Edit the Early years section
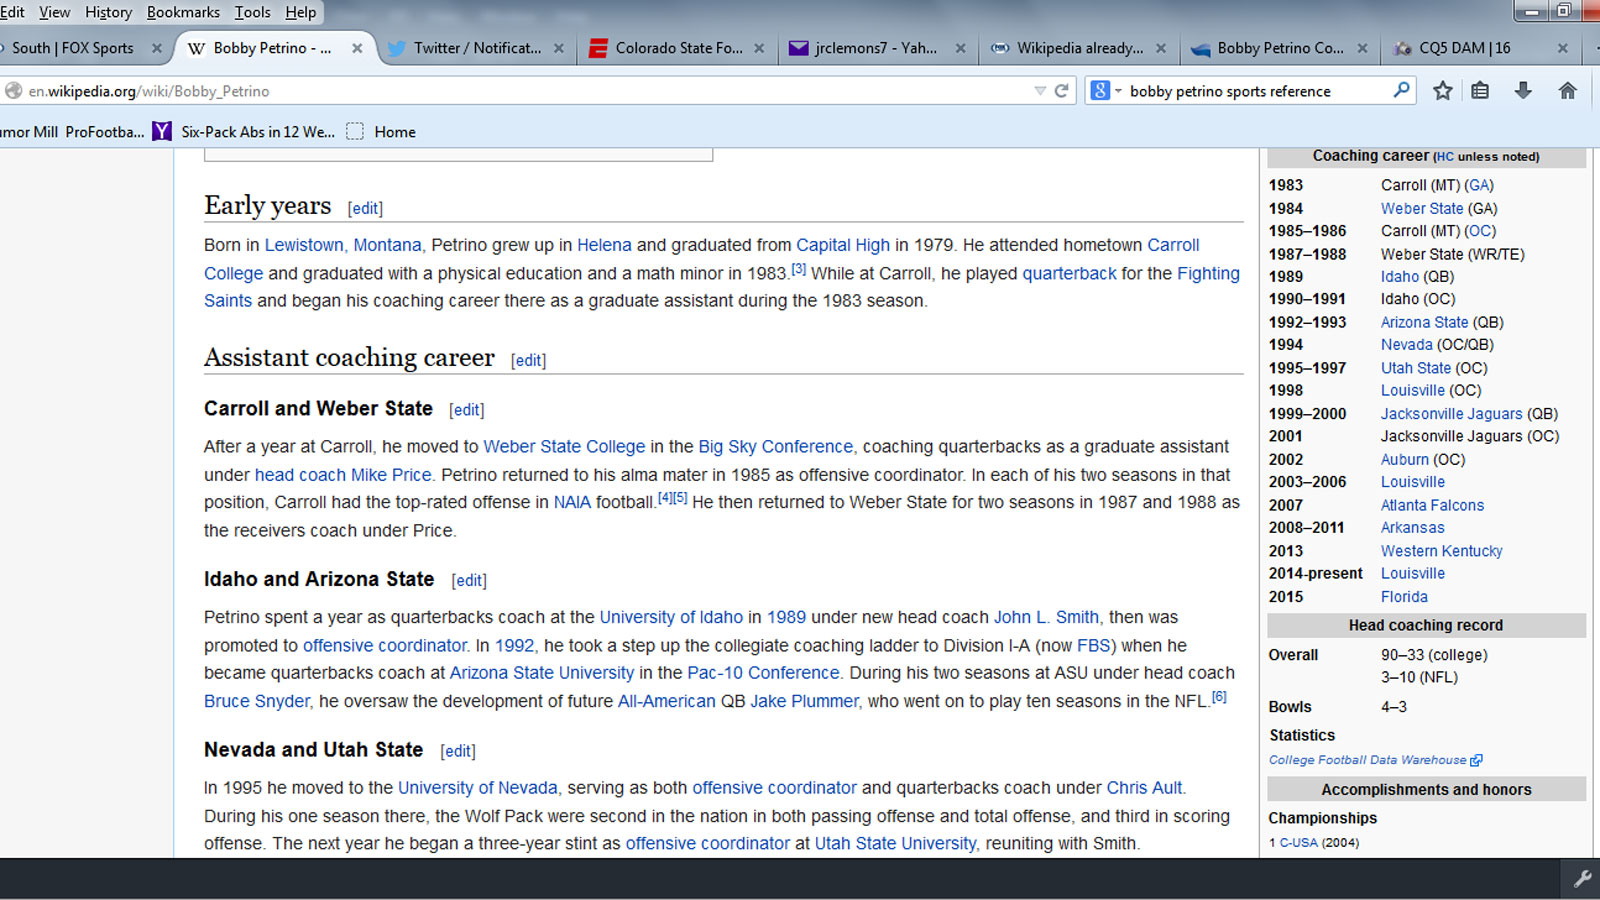 (365, 208)
